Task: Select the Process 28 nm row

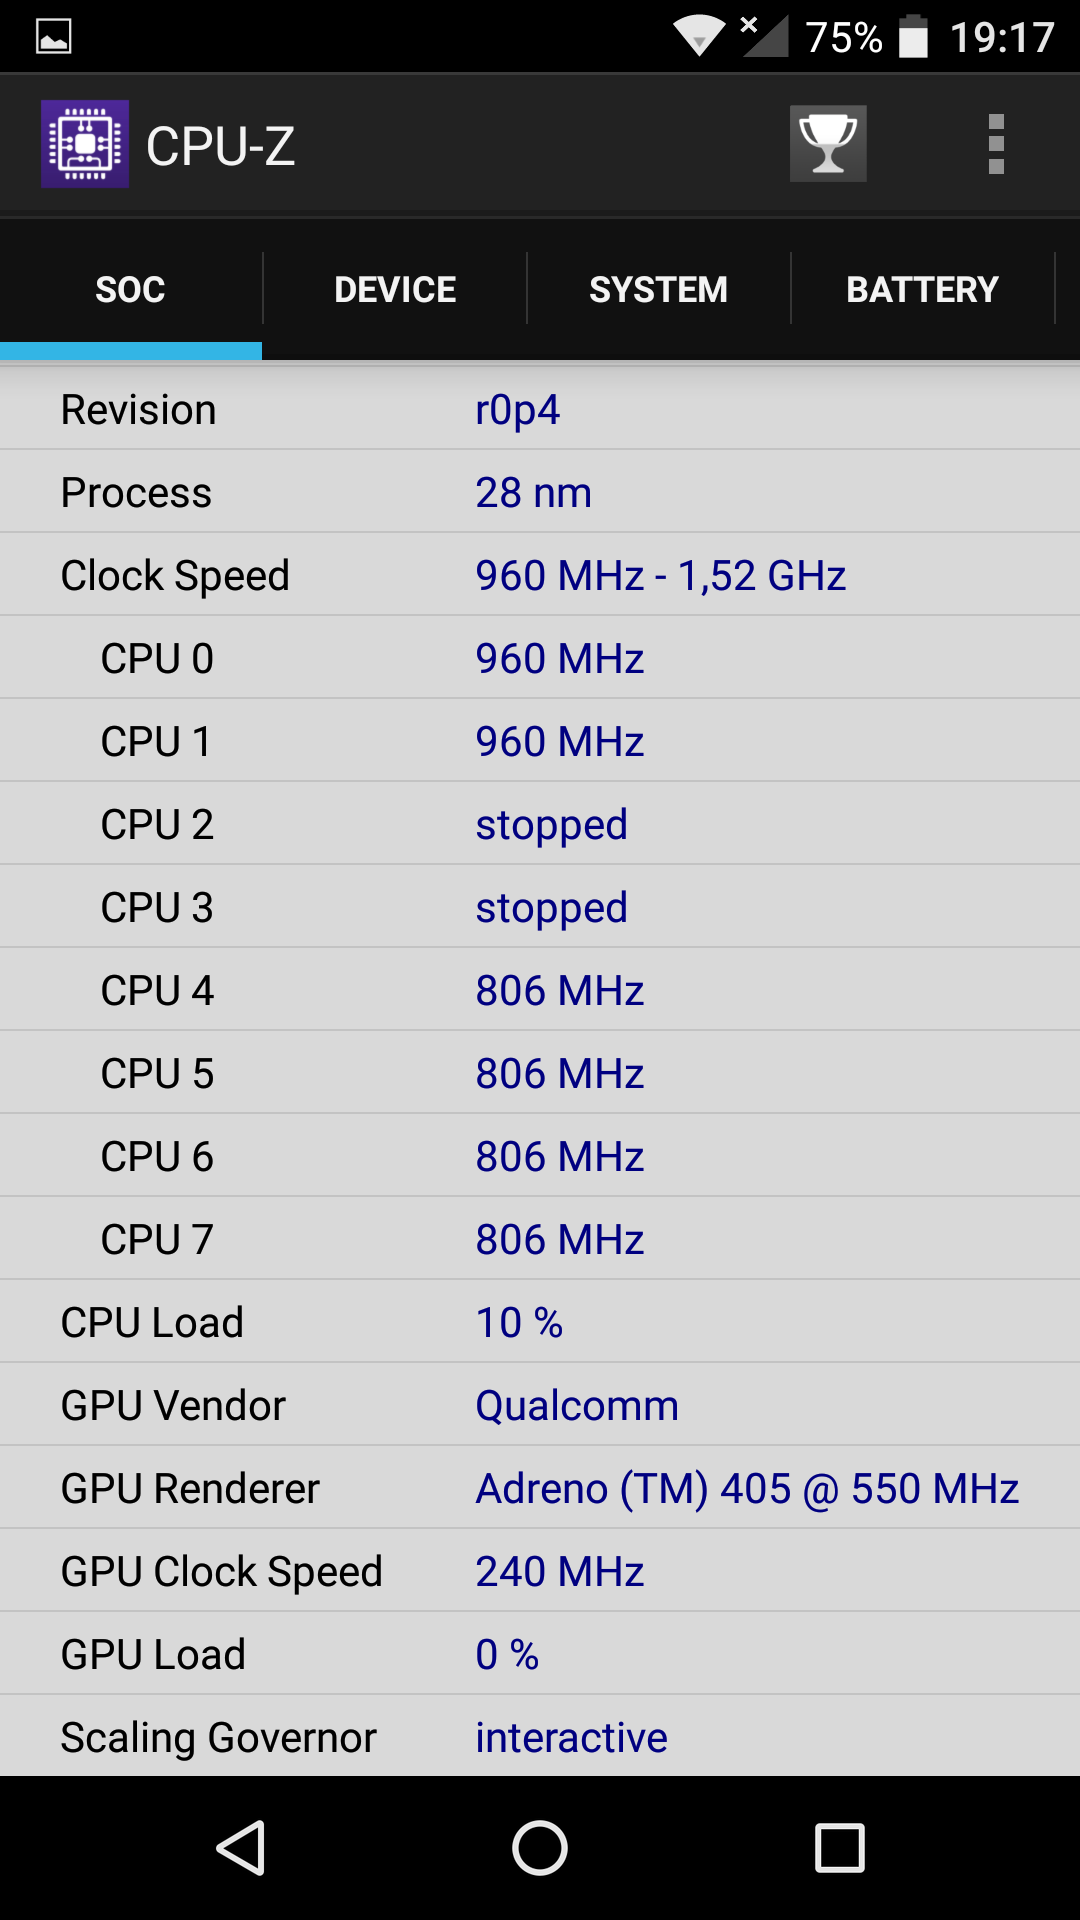Action: 540,492
